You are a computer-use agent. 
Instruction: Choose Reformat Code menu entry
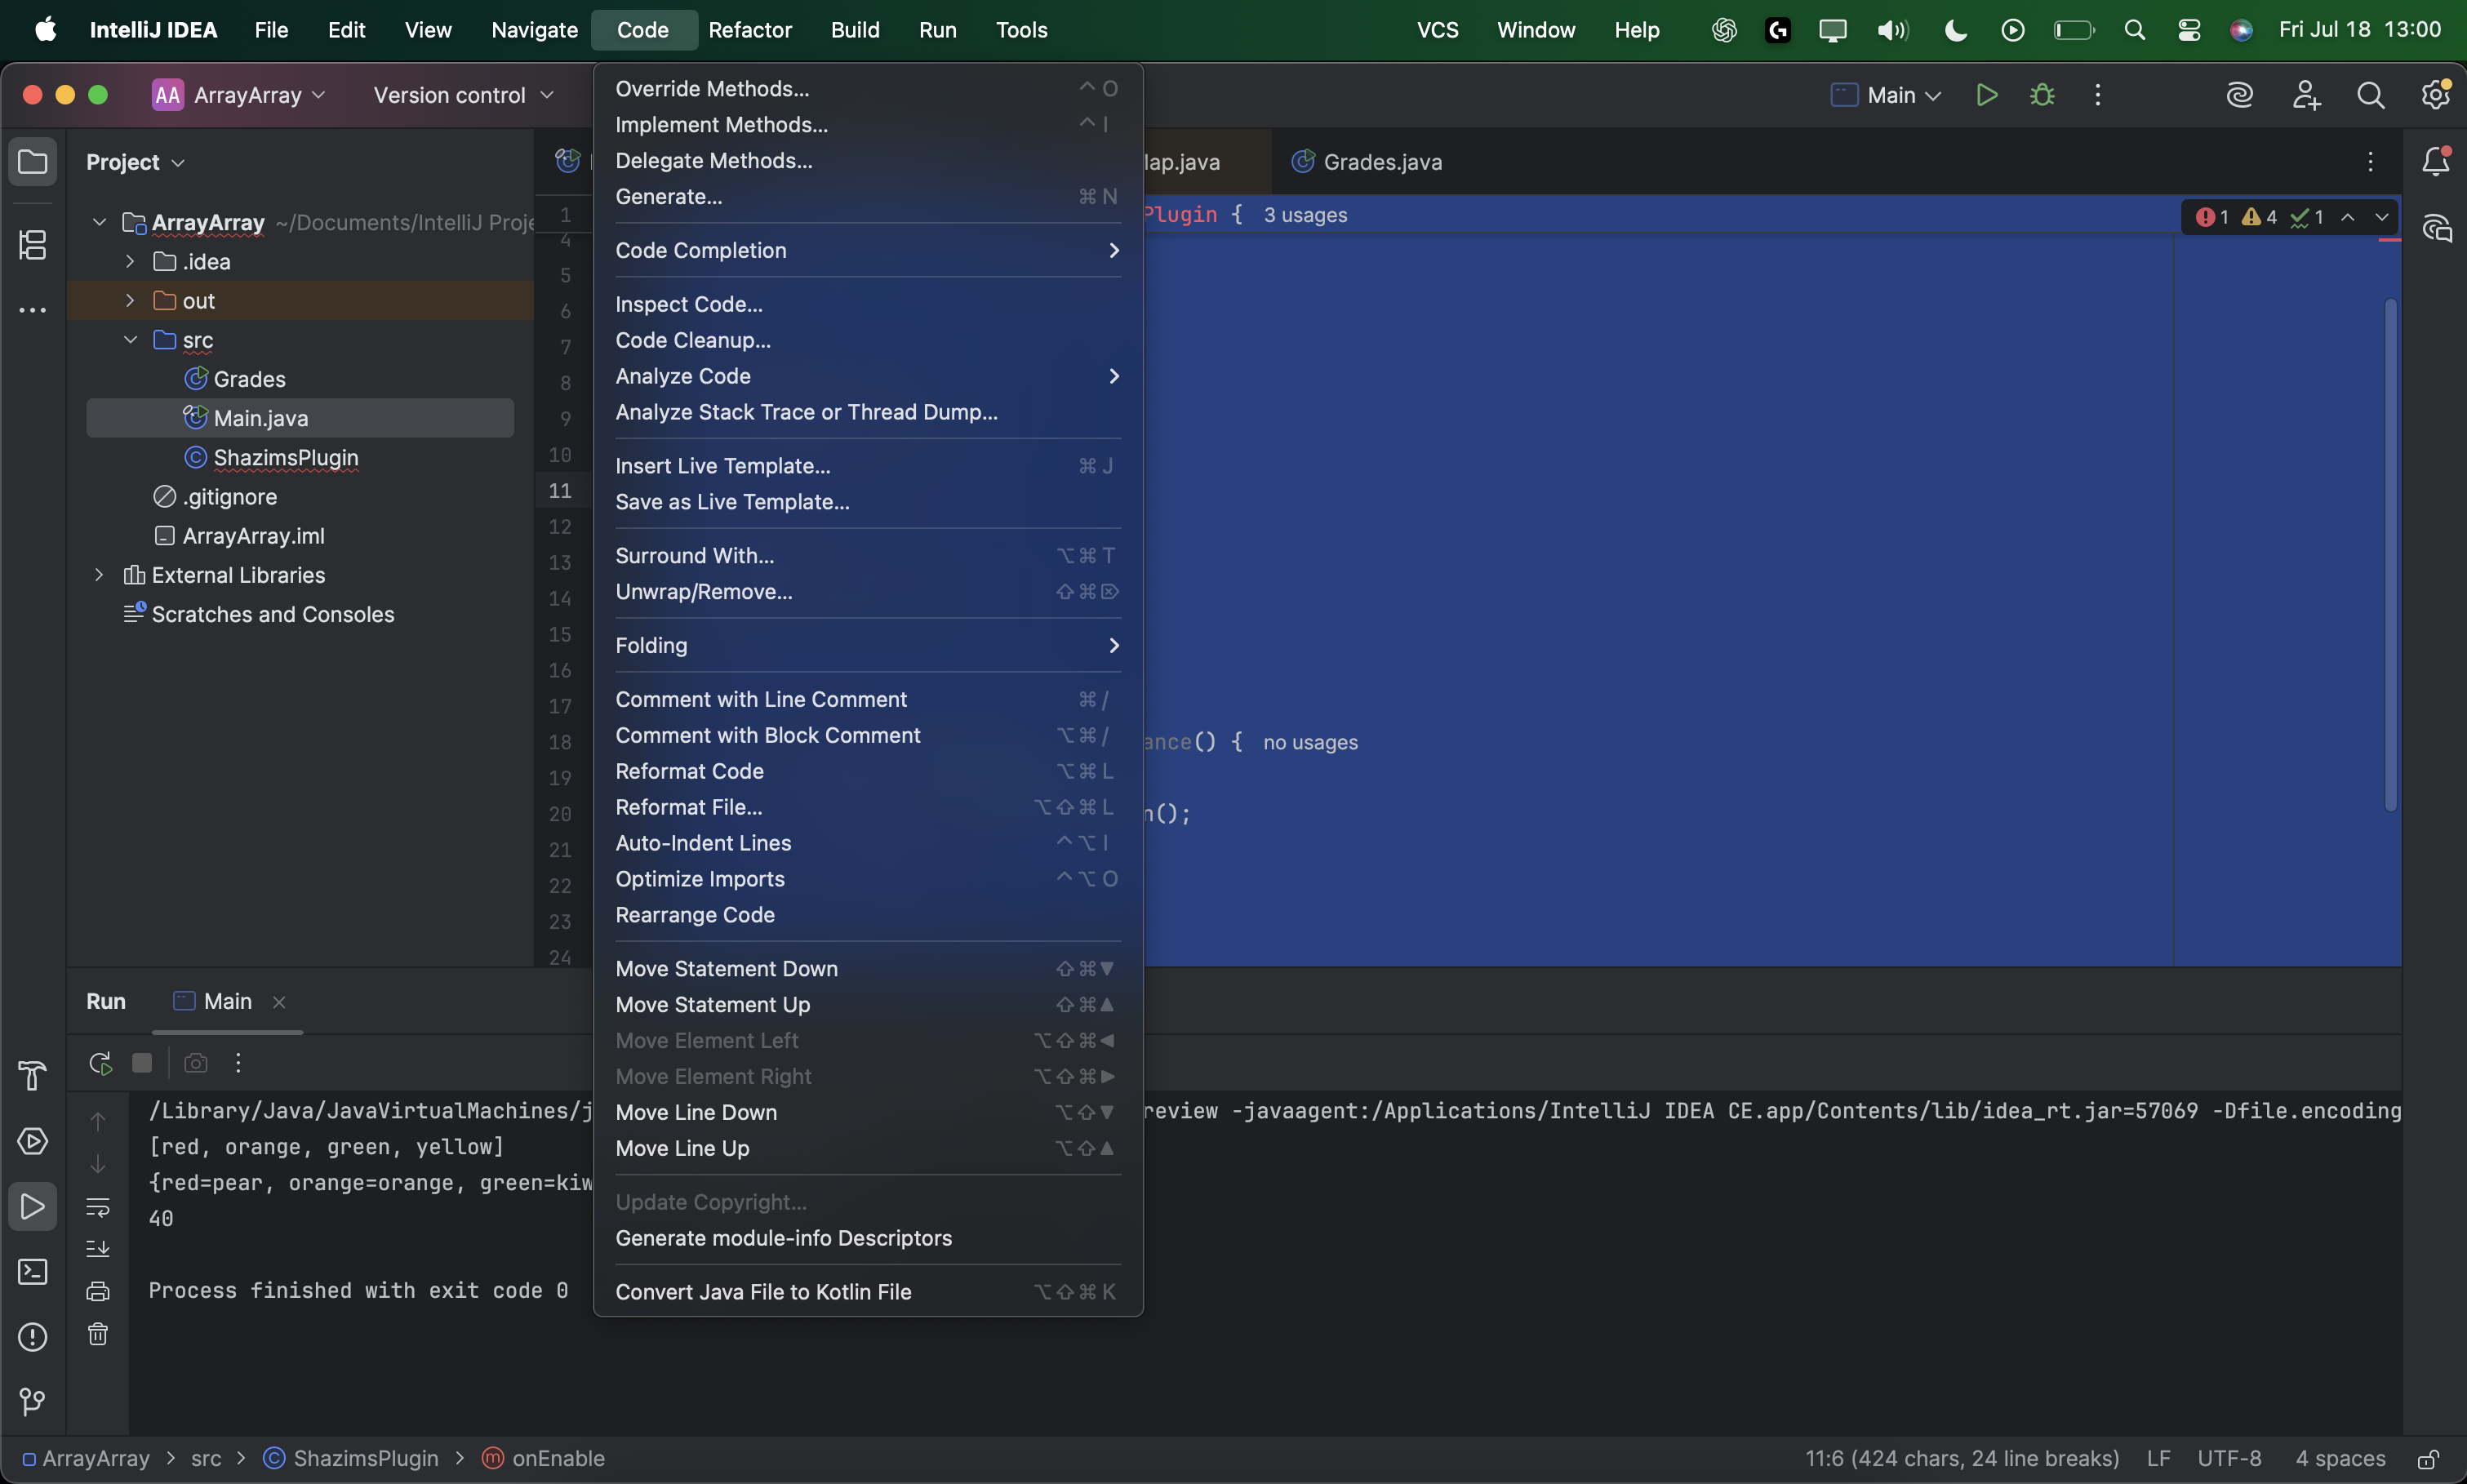click(867, 771)
